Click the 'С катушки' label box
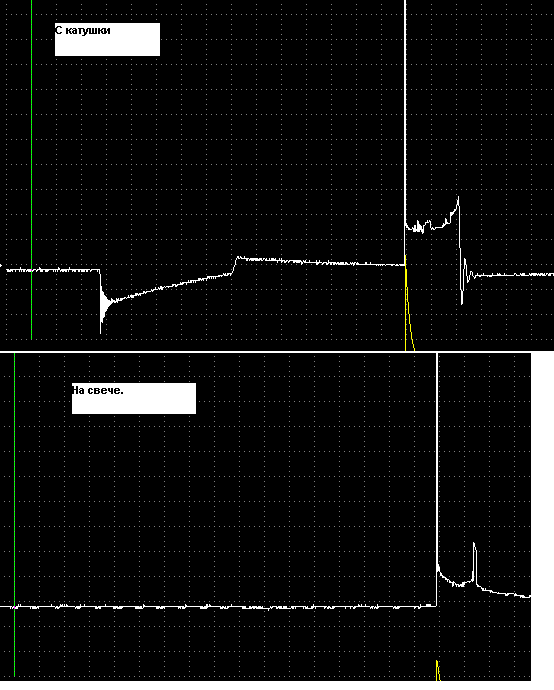Screen dimensions: 554x690 (107, 40)
